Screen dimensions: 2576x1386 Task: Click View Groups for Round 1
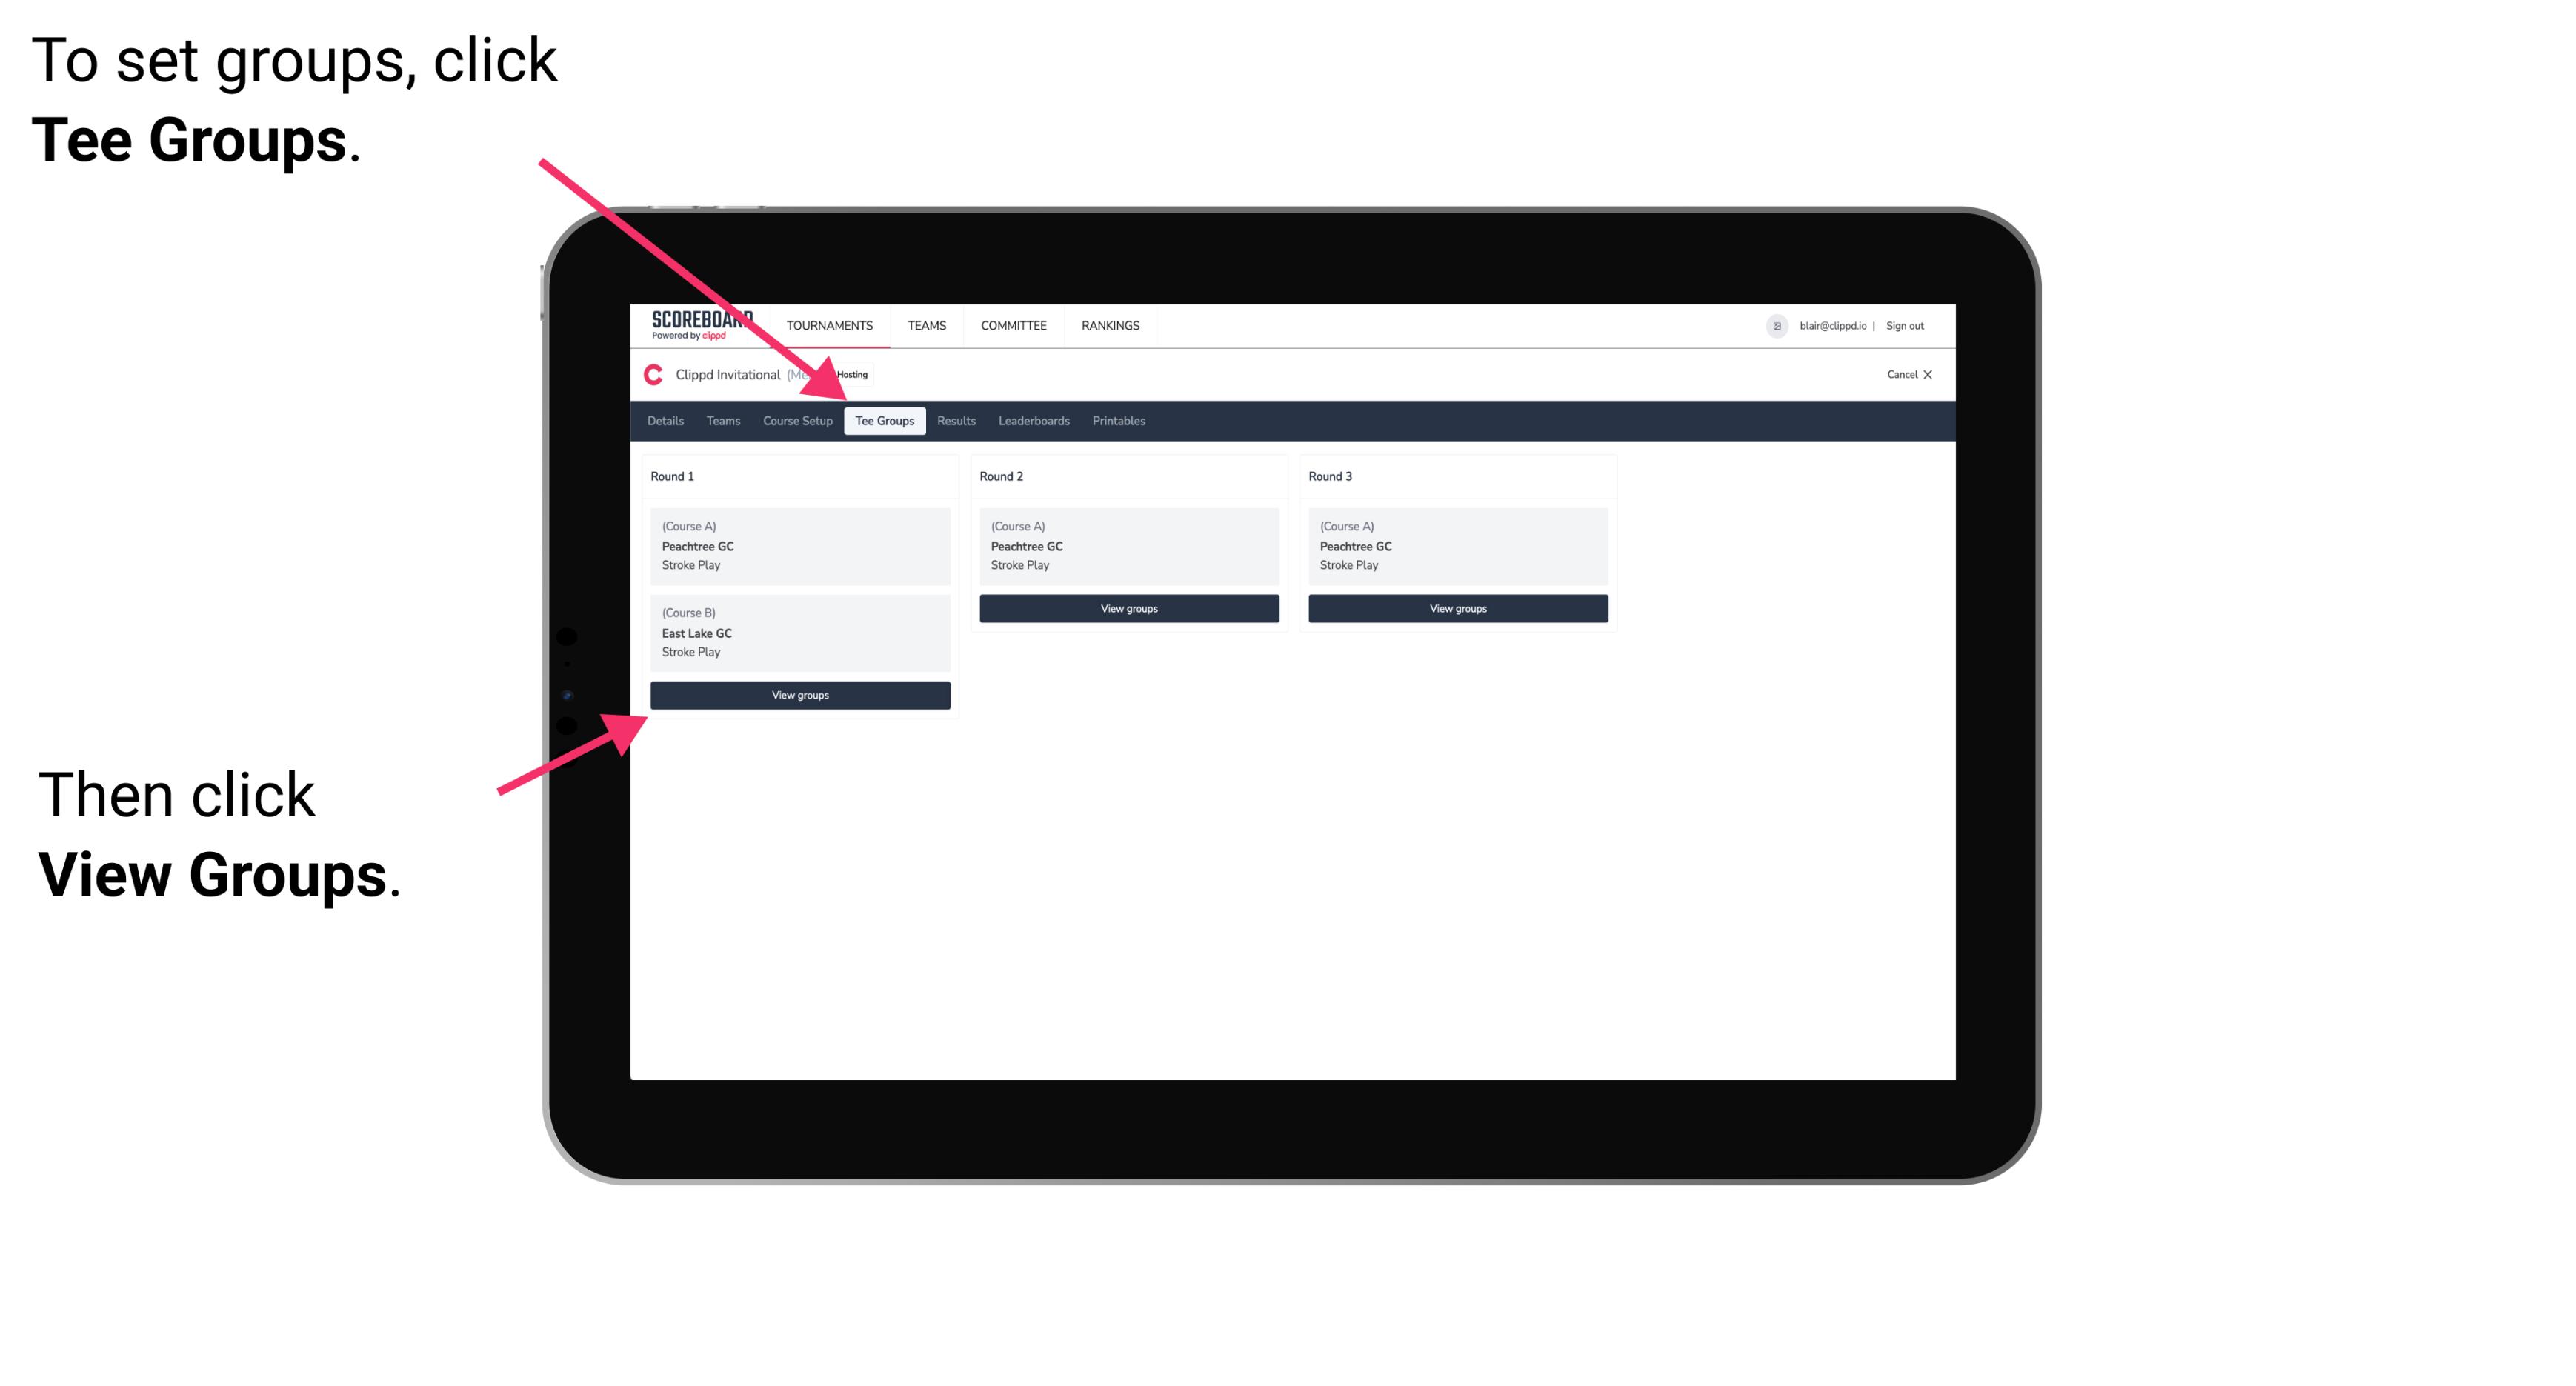799,695
